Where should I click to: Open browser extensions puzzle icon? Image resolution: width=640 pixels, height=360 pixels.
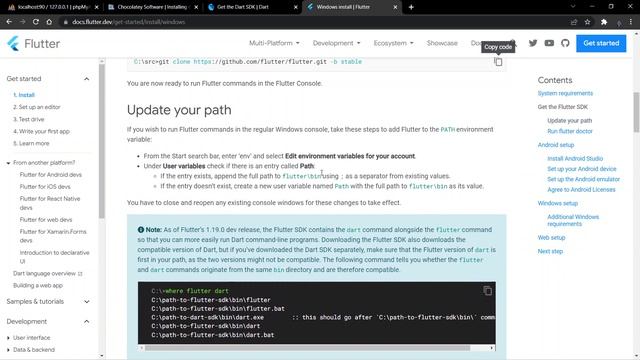(x=604, y=22)
